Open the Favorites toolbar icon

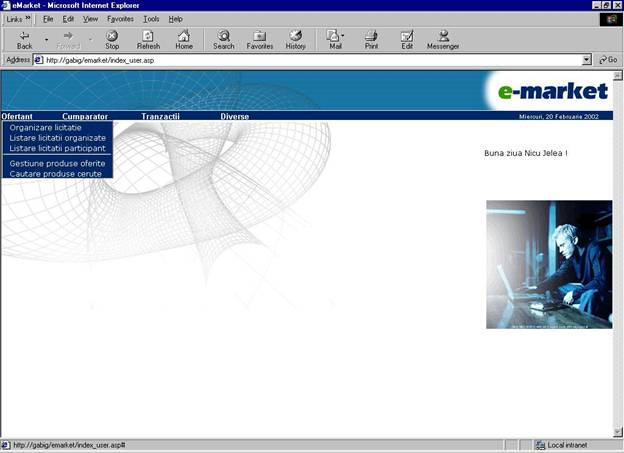click(x=259, y=35)
